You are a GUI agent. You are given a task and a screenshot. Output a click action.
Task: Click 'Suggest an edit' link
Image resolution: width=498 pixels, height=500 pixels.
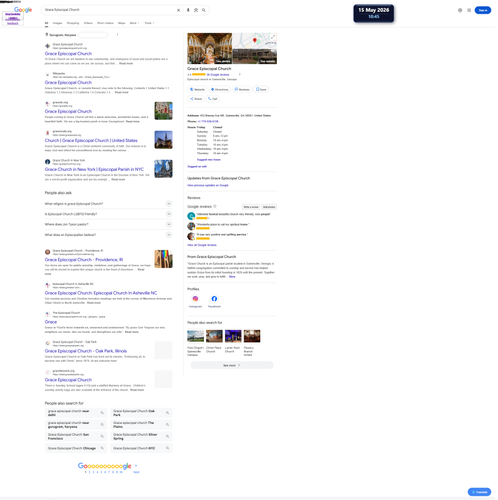click(x=197, y=166)
